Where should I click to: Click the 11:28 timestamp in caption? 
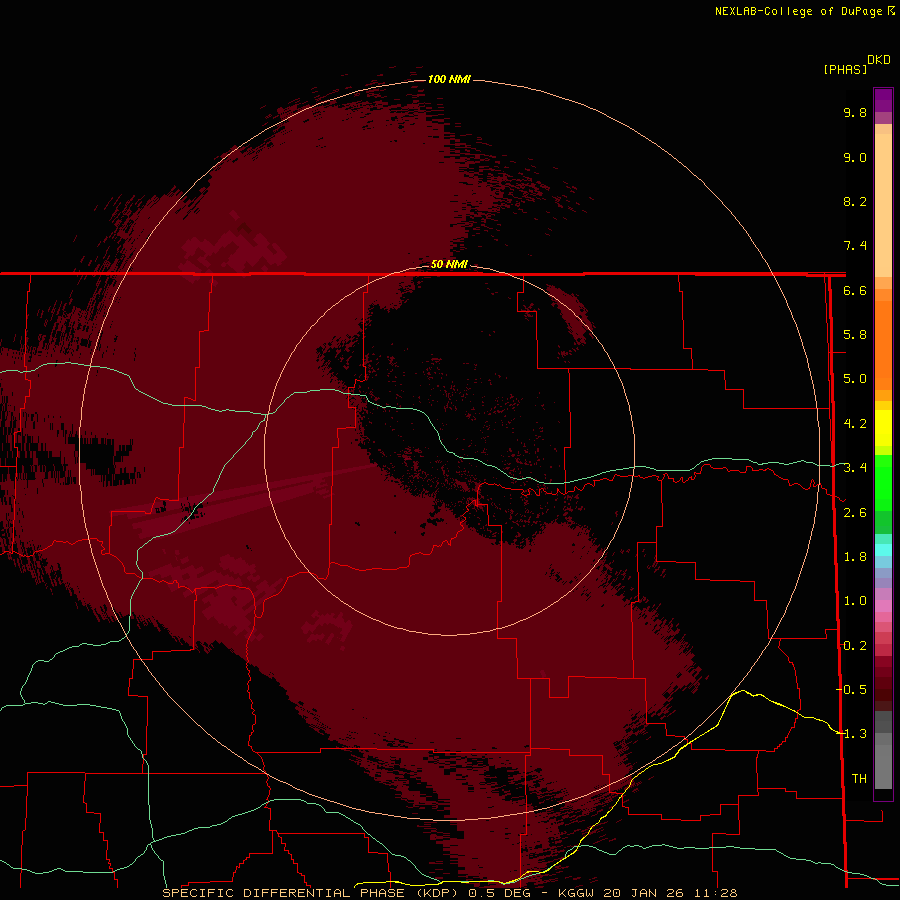[715, 893]
